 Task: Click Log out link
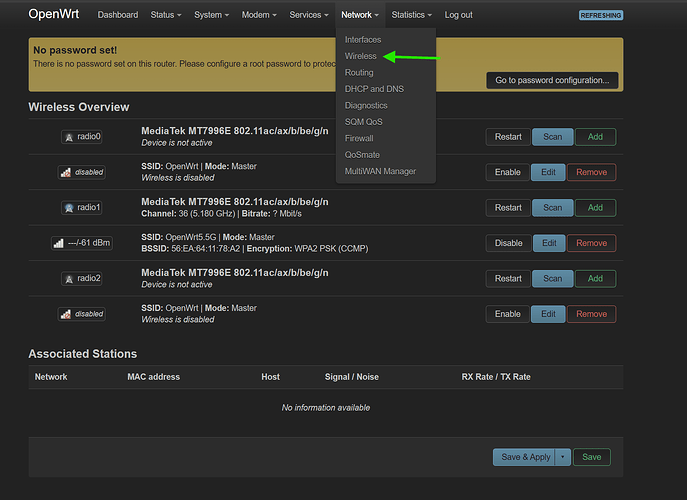[x=458, y=15]
